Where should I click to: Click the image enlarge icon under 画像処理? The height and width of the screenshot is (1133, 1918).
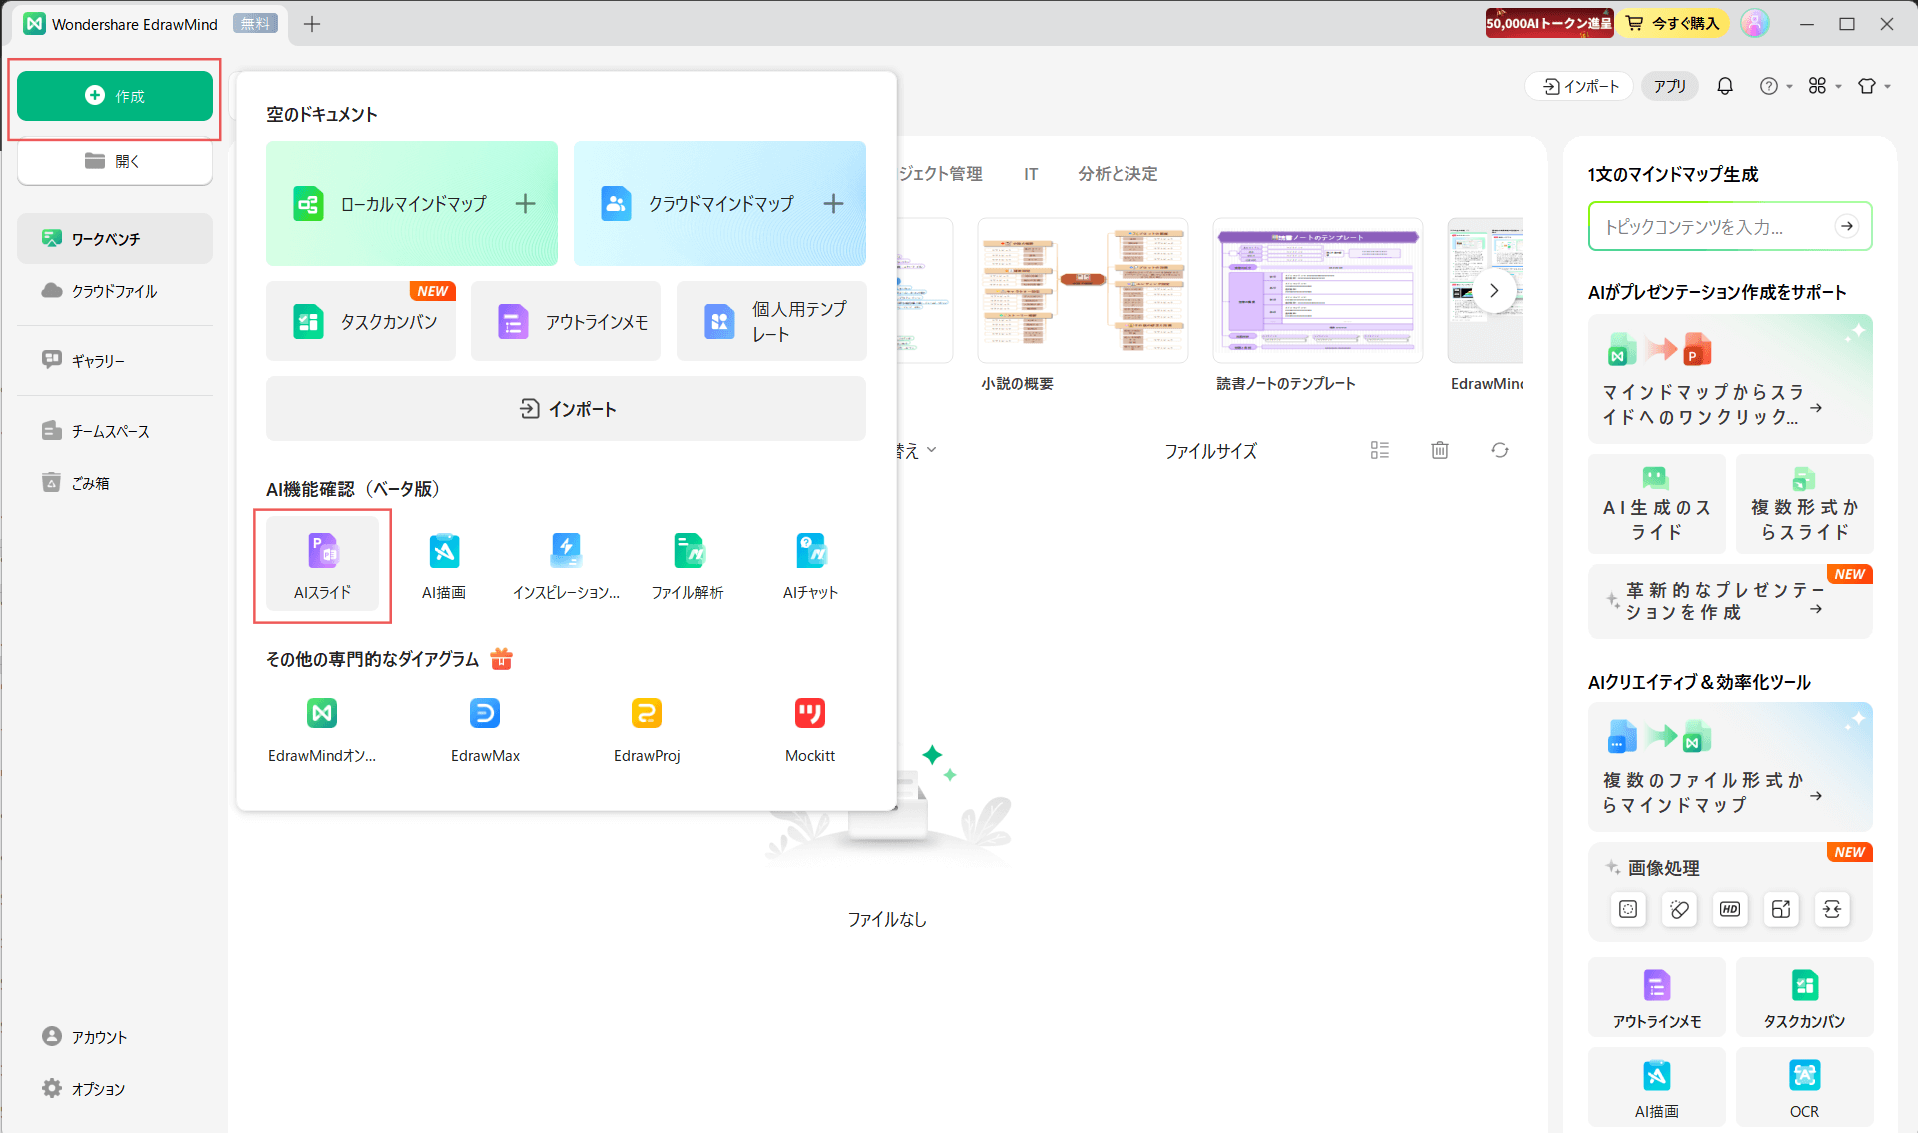[1781, 909]
